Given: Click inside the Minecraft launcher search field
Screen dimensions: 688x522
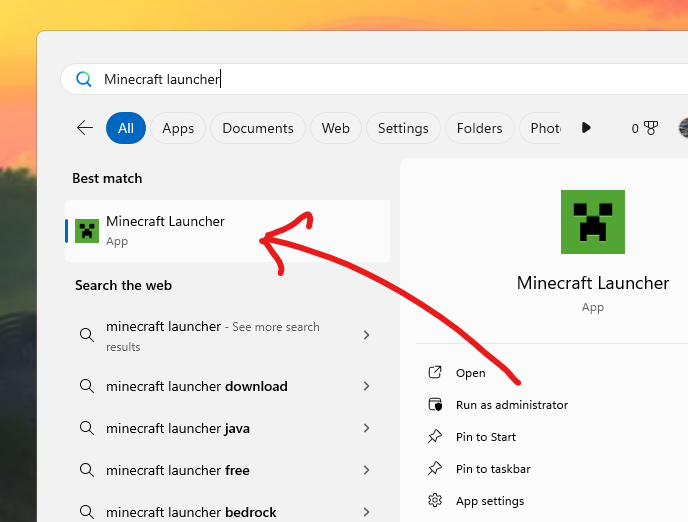Looking at the screenshot, I should click(x=374, y=79).
